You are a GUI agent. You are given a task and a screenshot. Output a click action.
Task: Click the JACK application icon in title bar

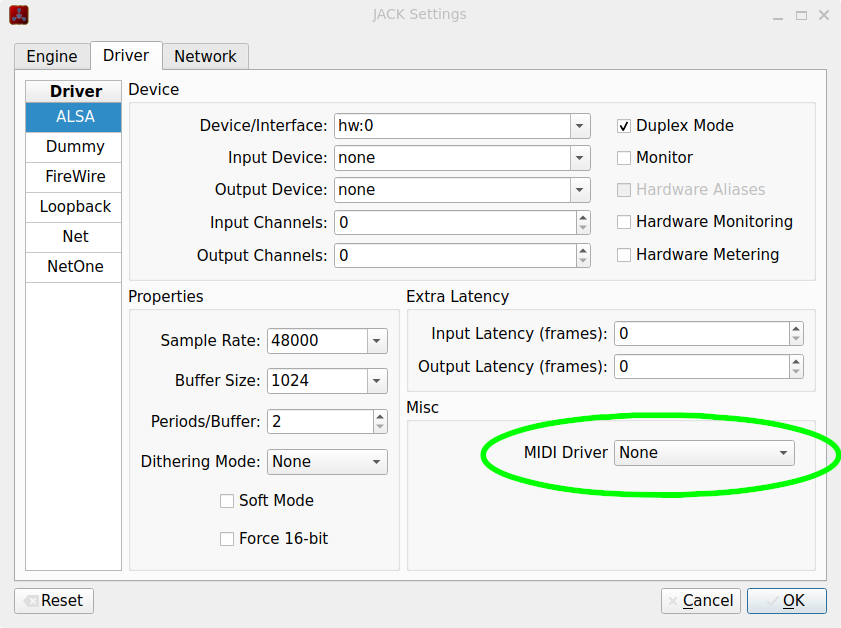(18, 15)
